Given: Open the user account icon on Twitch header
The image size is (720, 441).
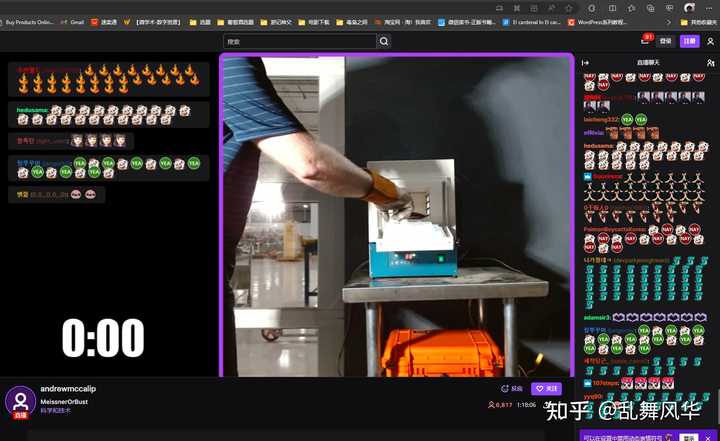Looking at the screenshot, I should (x=710, y=41).
